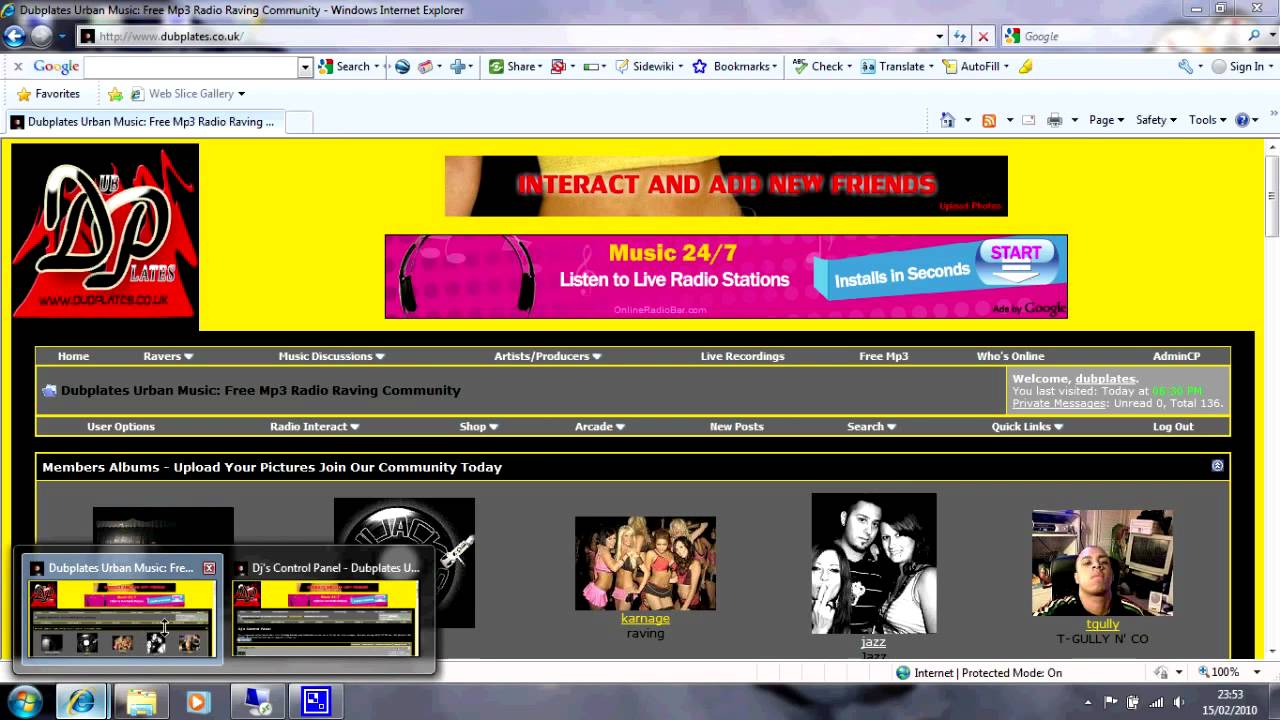Viewport: 1280px width, 720px height.
Task: Click the Refresh page icon
Action: [960, 36]
